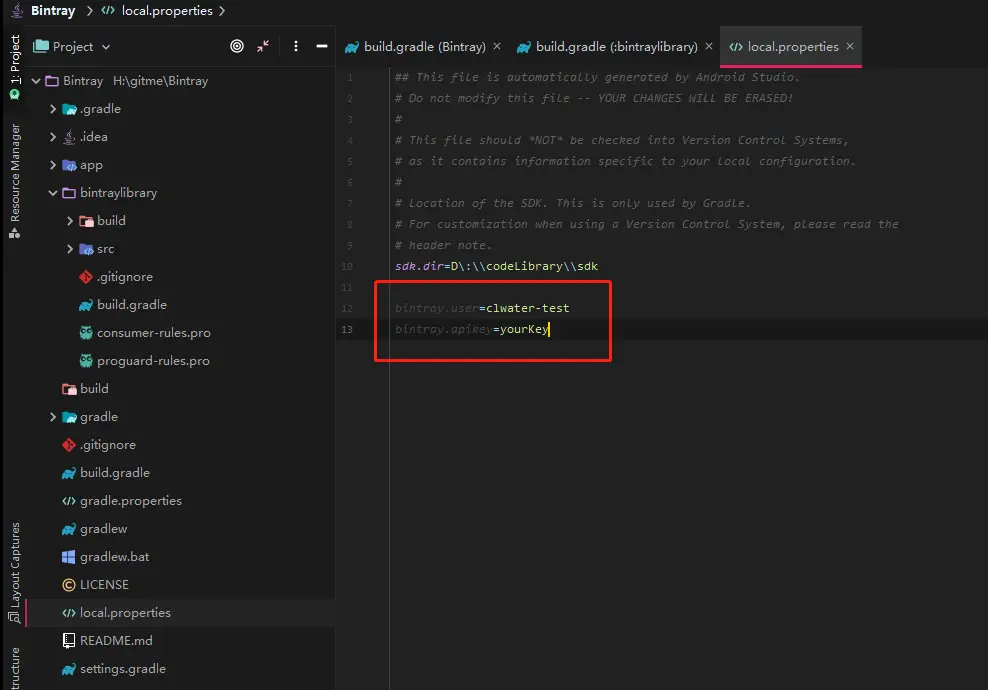Click bintray.user property key
Screen dimensions: 988x690
click(x=437, y=308)
